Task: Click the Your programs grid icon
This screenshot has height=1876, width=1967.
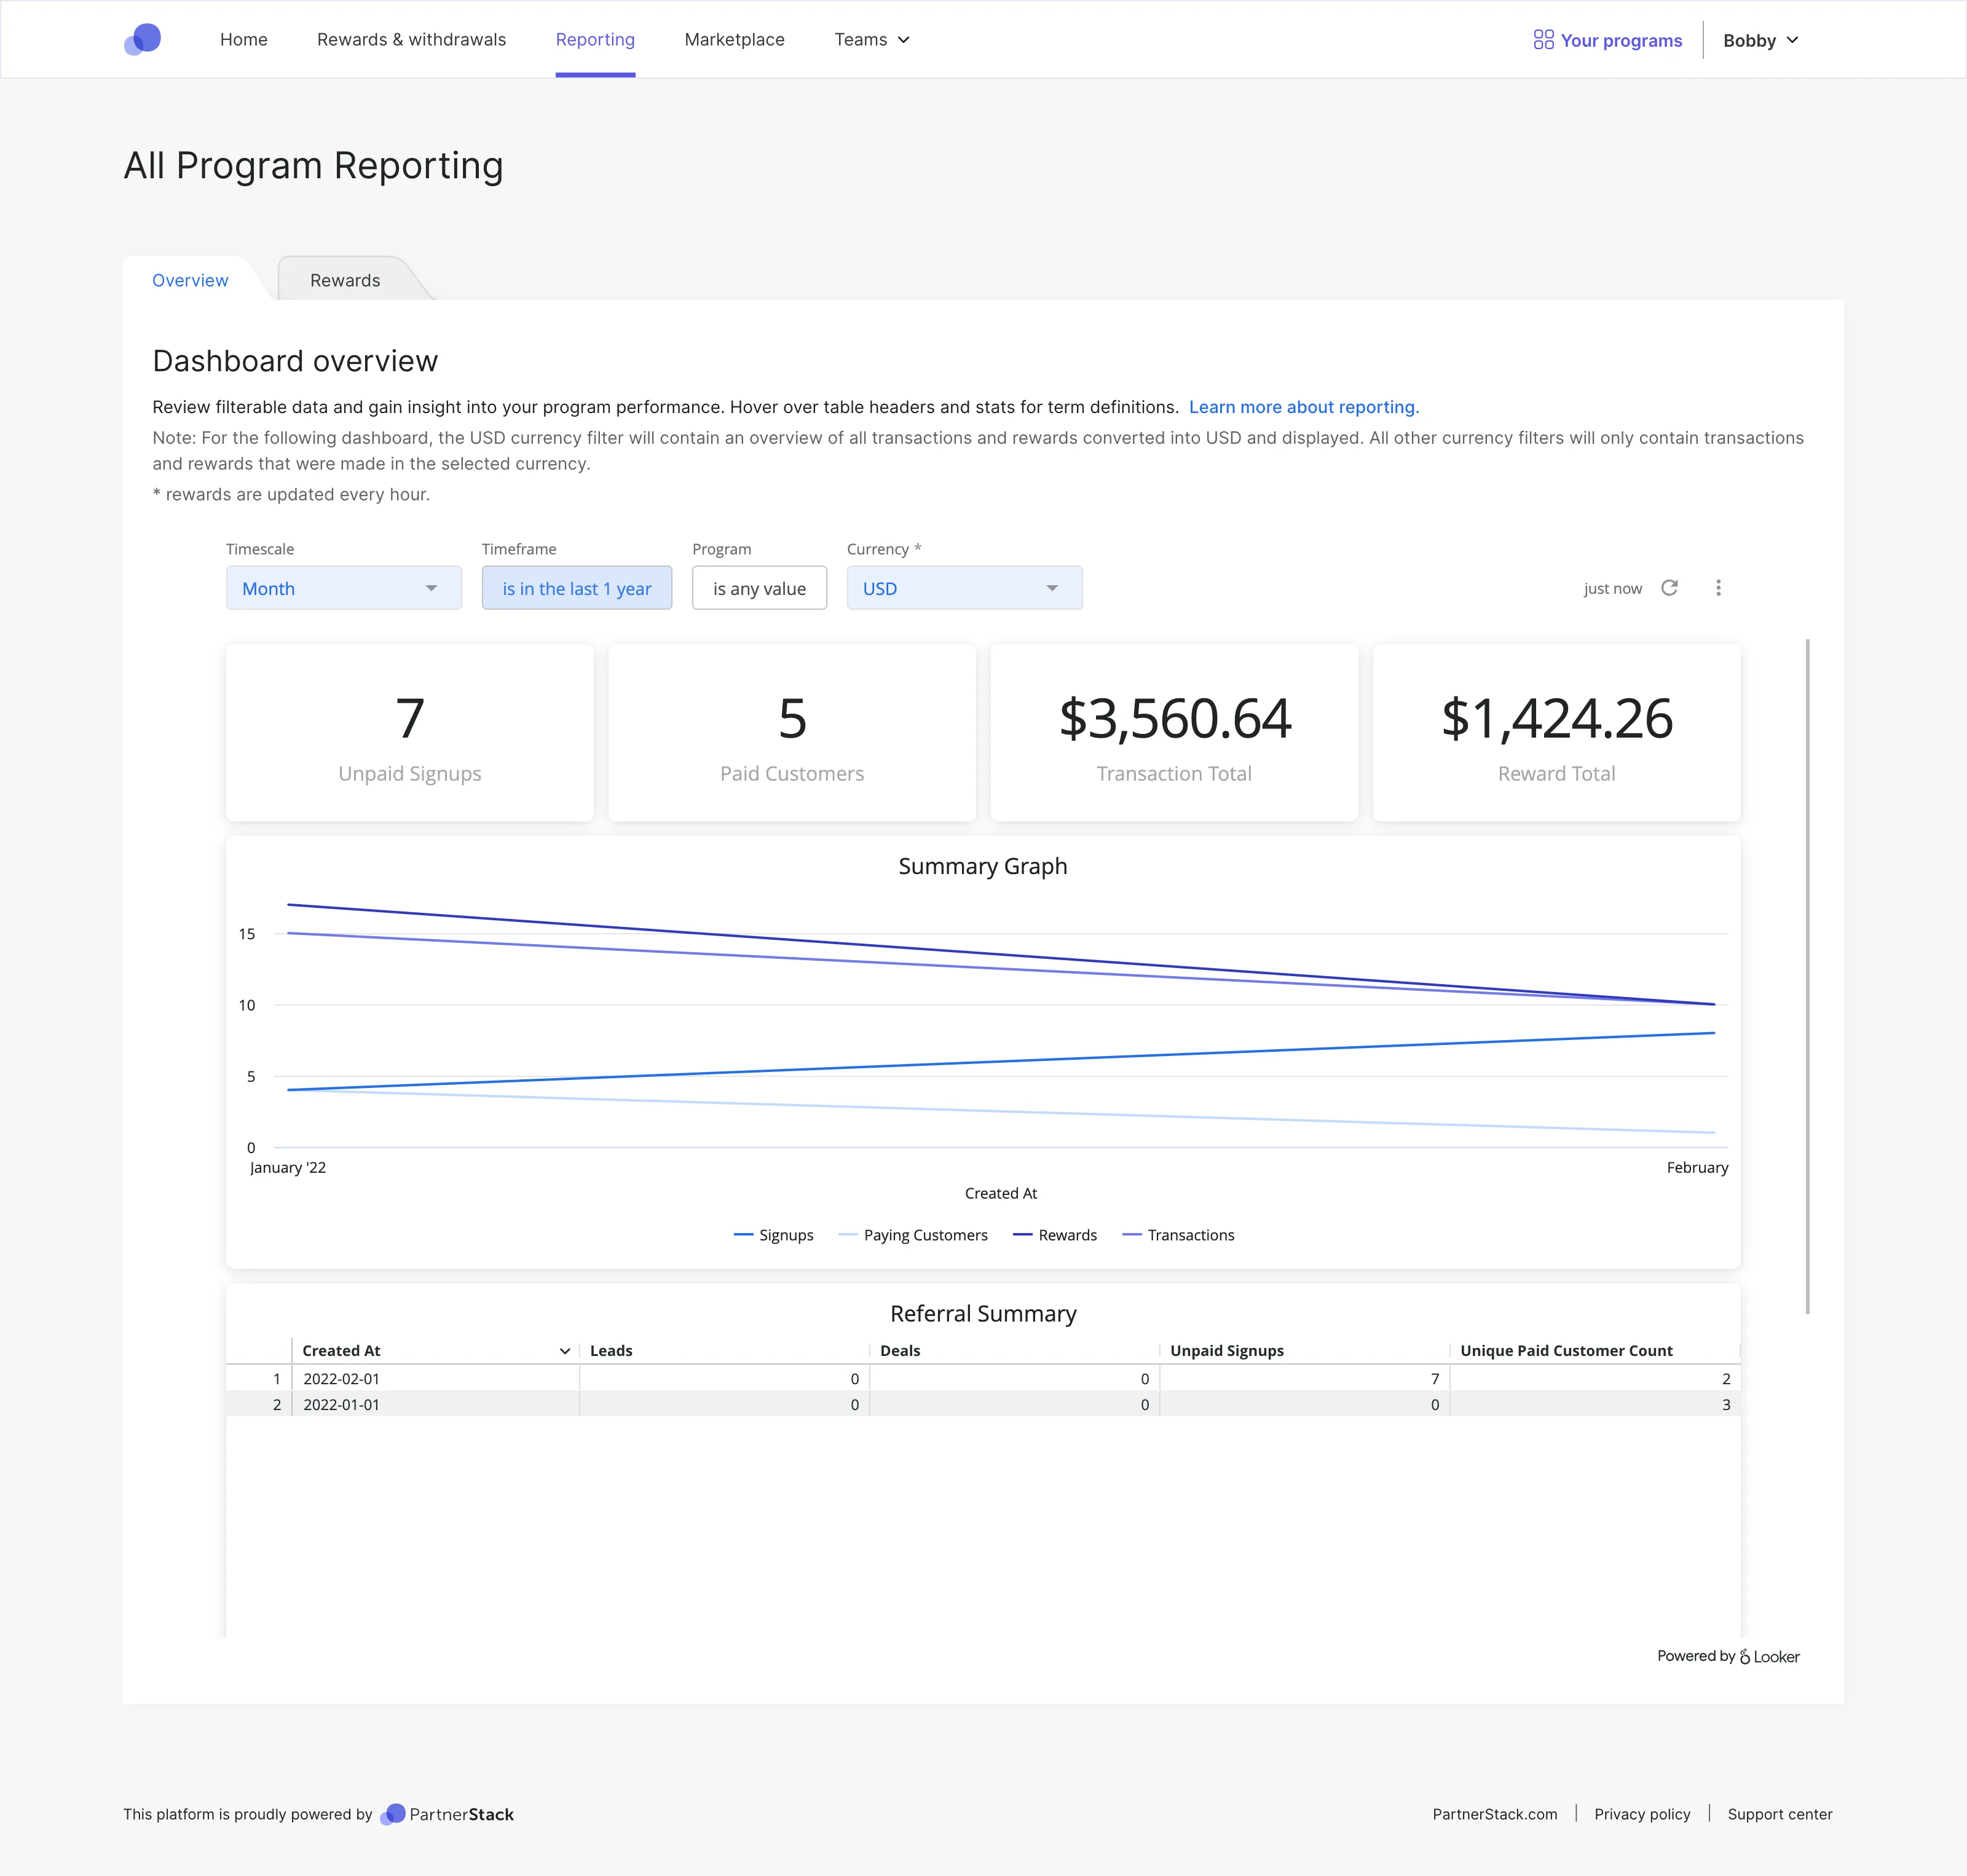Action: [1543, 40]
